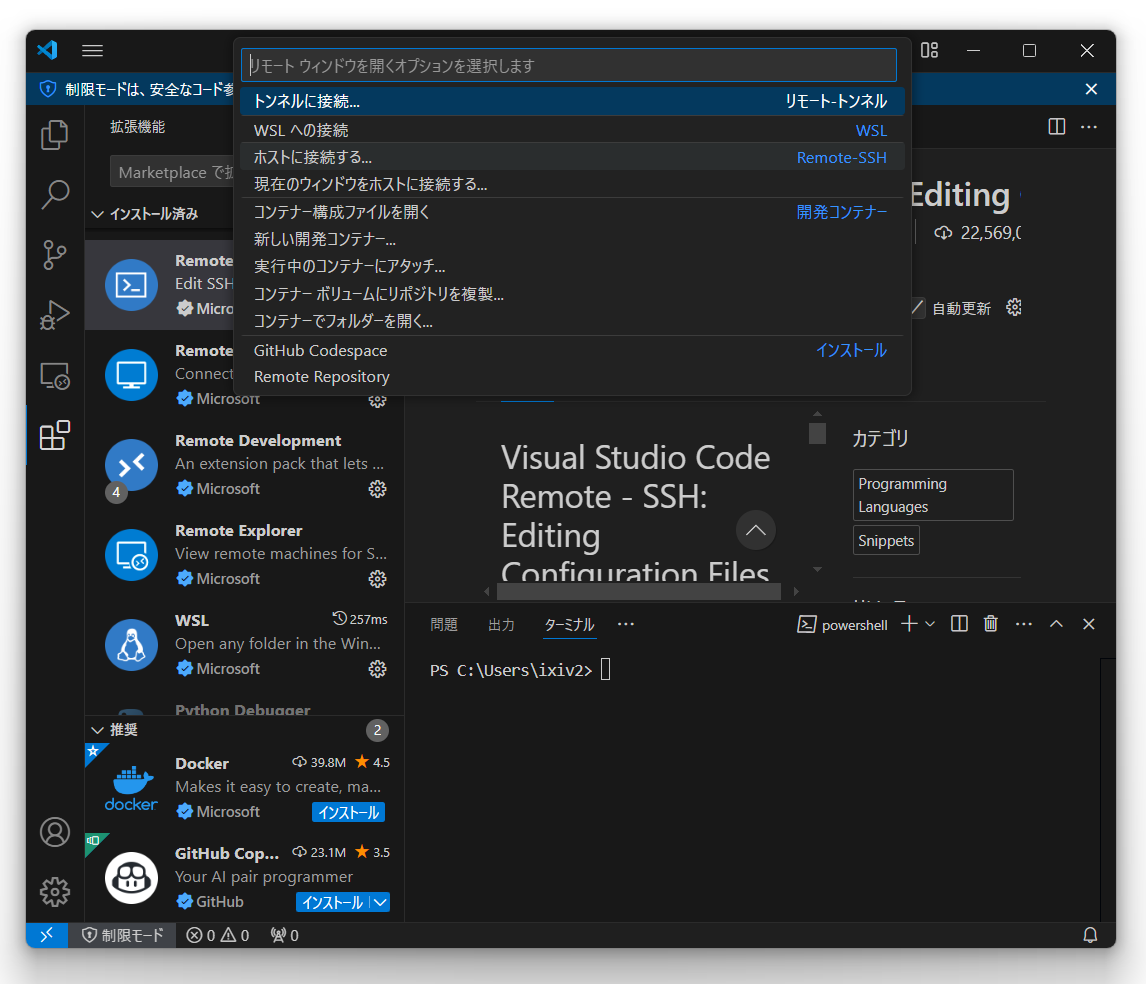Open the Run and Debug view
Viewport: 1146px width, 984px height.
55,315
